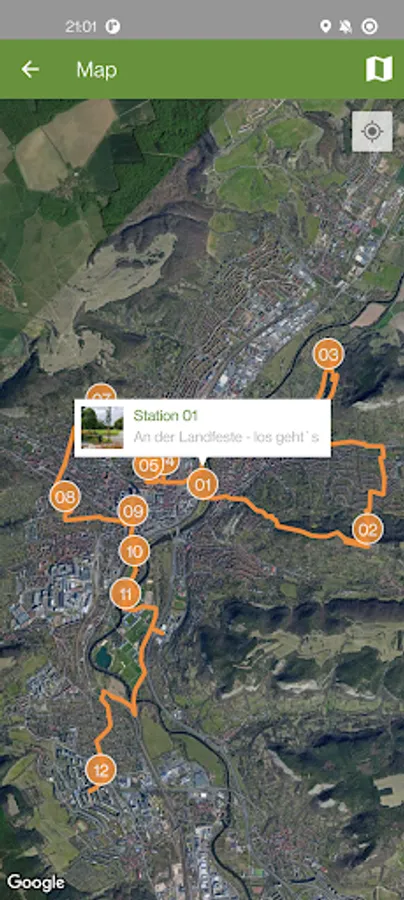
Task: Open the Station 01 title link
Action: point(166,416)
